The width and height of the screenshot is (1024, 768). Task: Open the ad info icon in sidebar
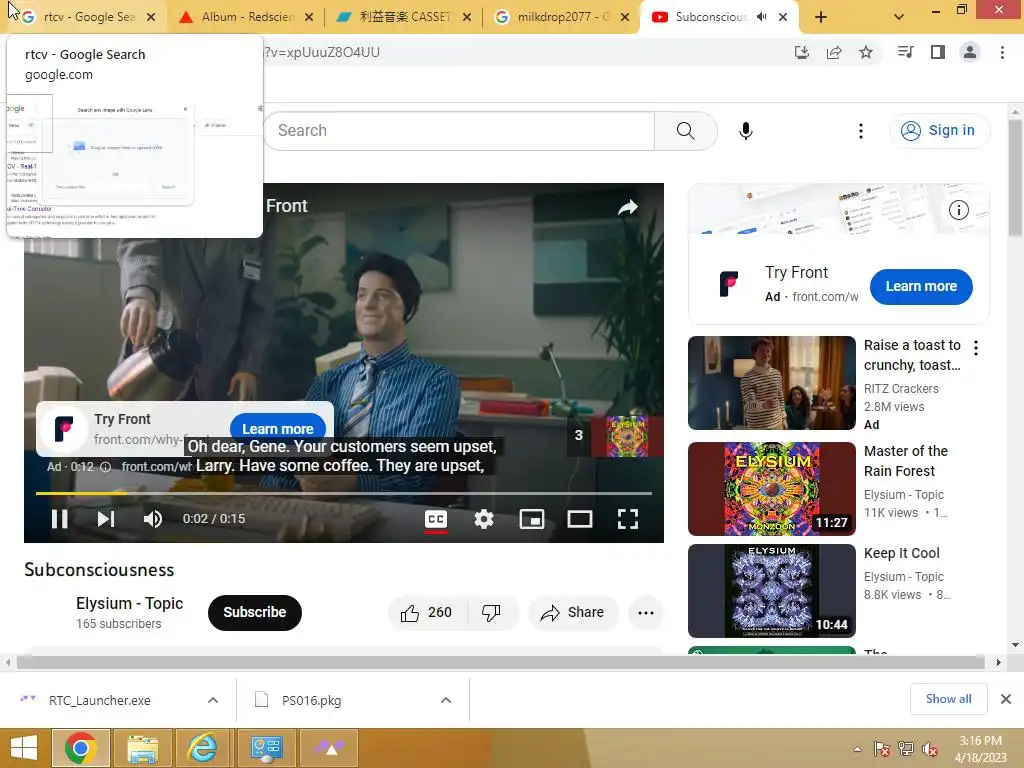(958, 210)
